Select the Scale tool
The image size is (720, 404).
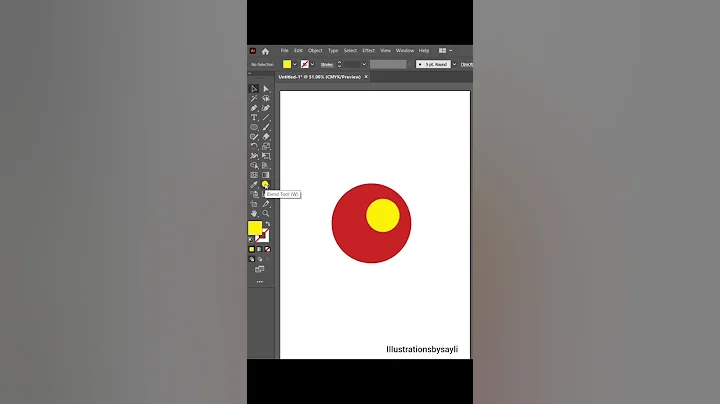point(266,146)
